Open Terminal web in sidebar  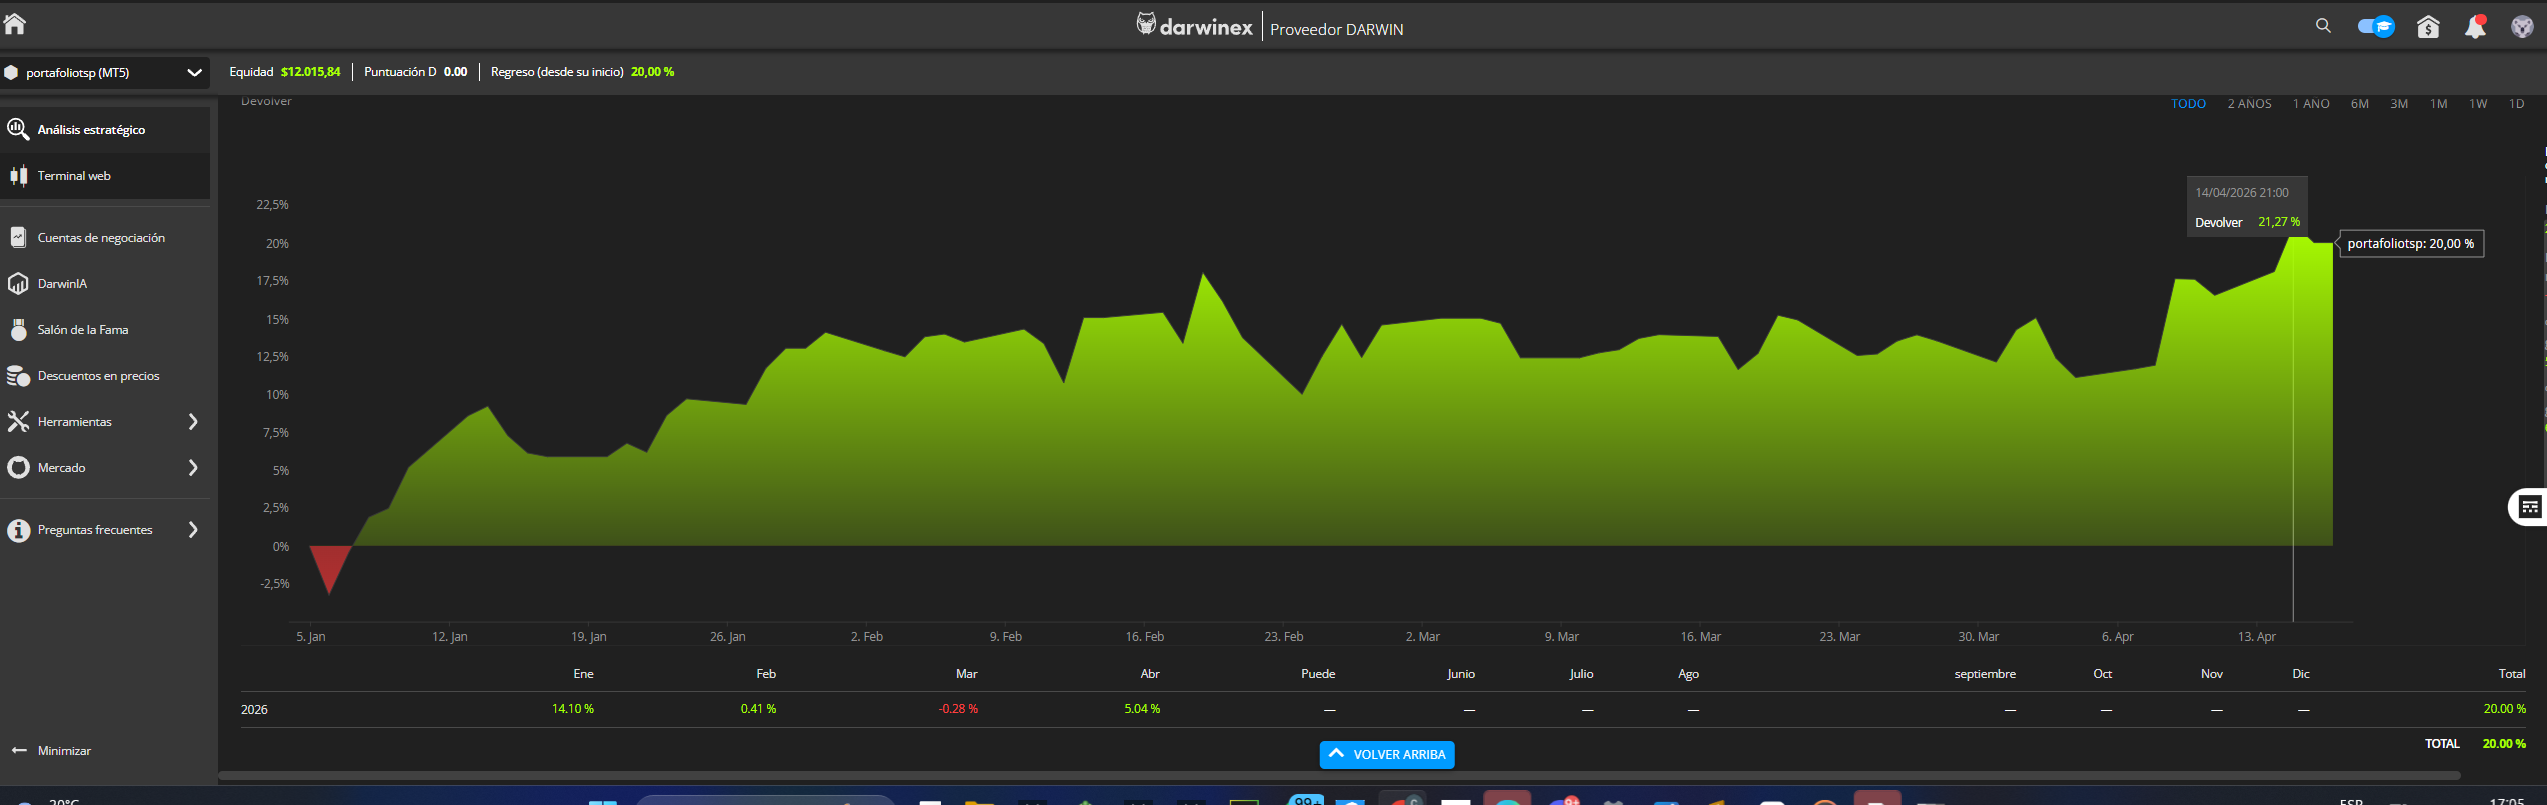74,176
